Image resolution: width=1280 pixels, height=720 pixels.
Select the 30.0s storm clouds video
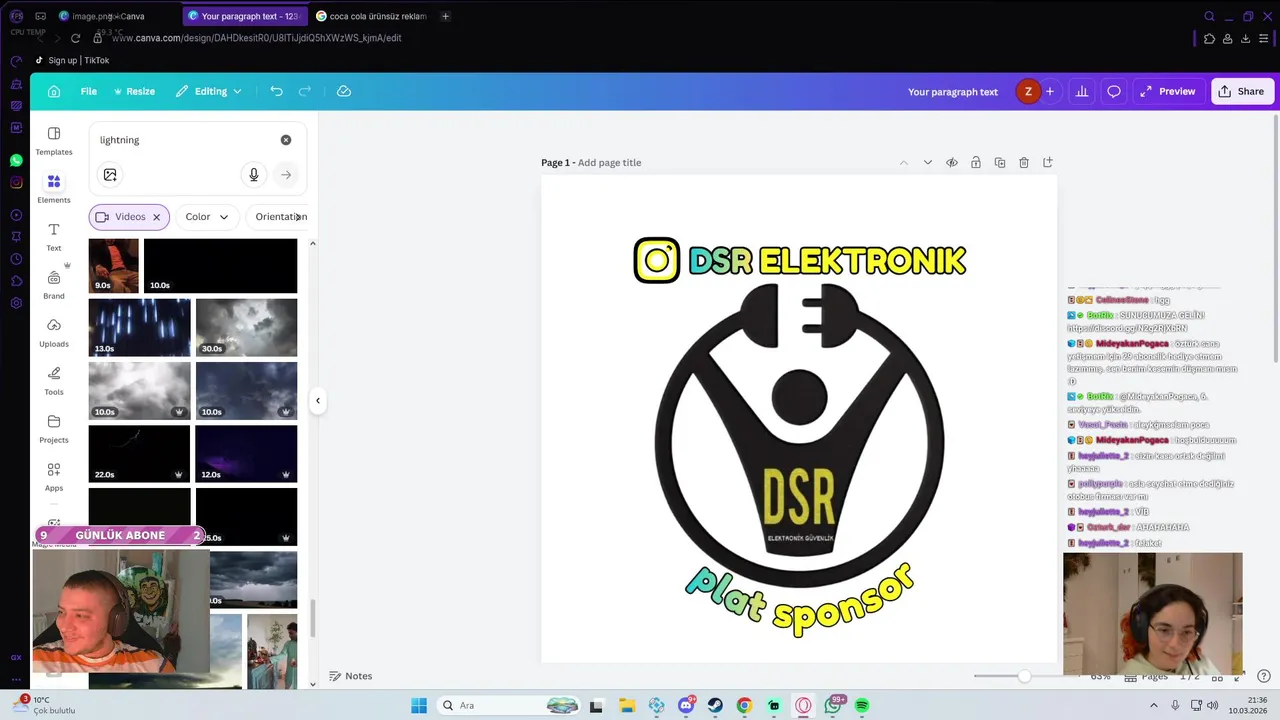[246, 327]
